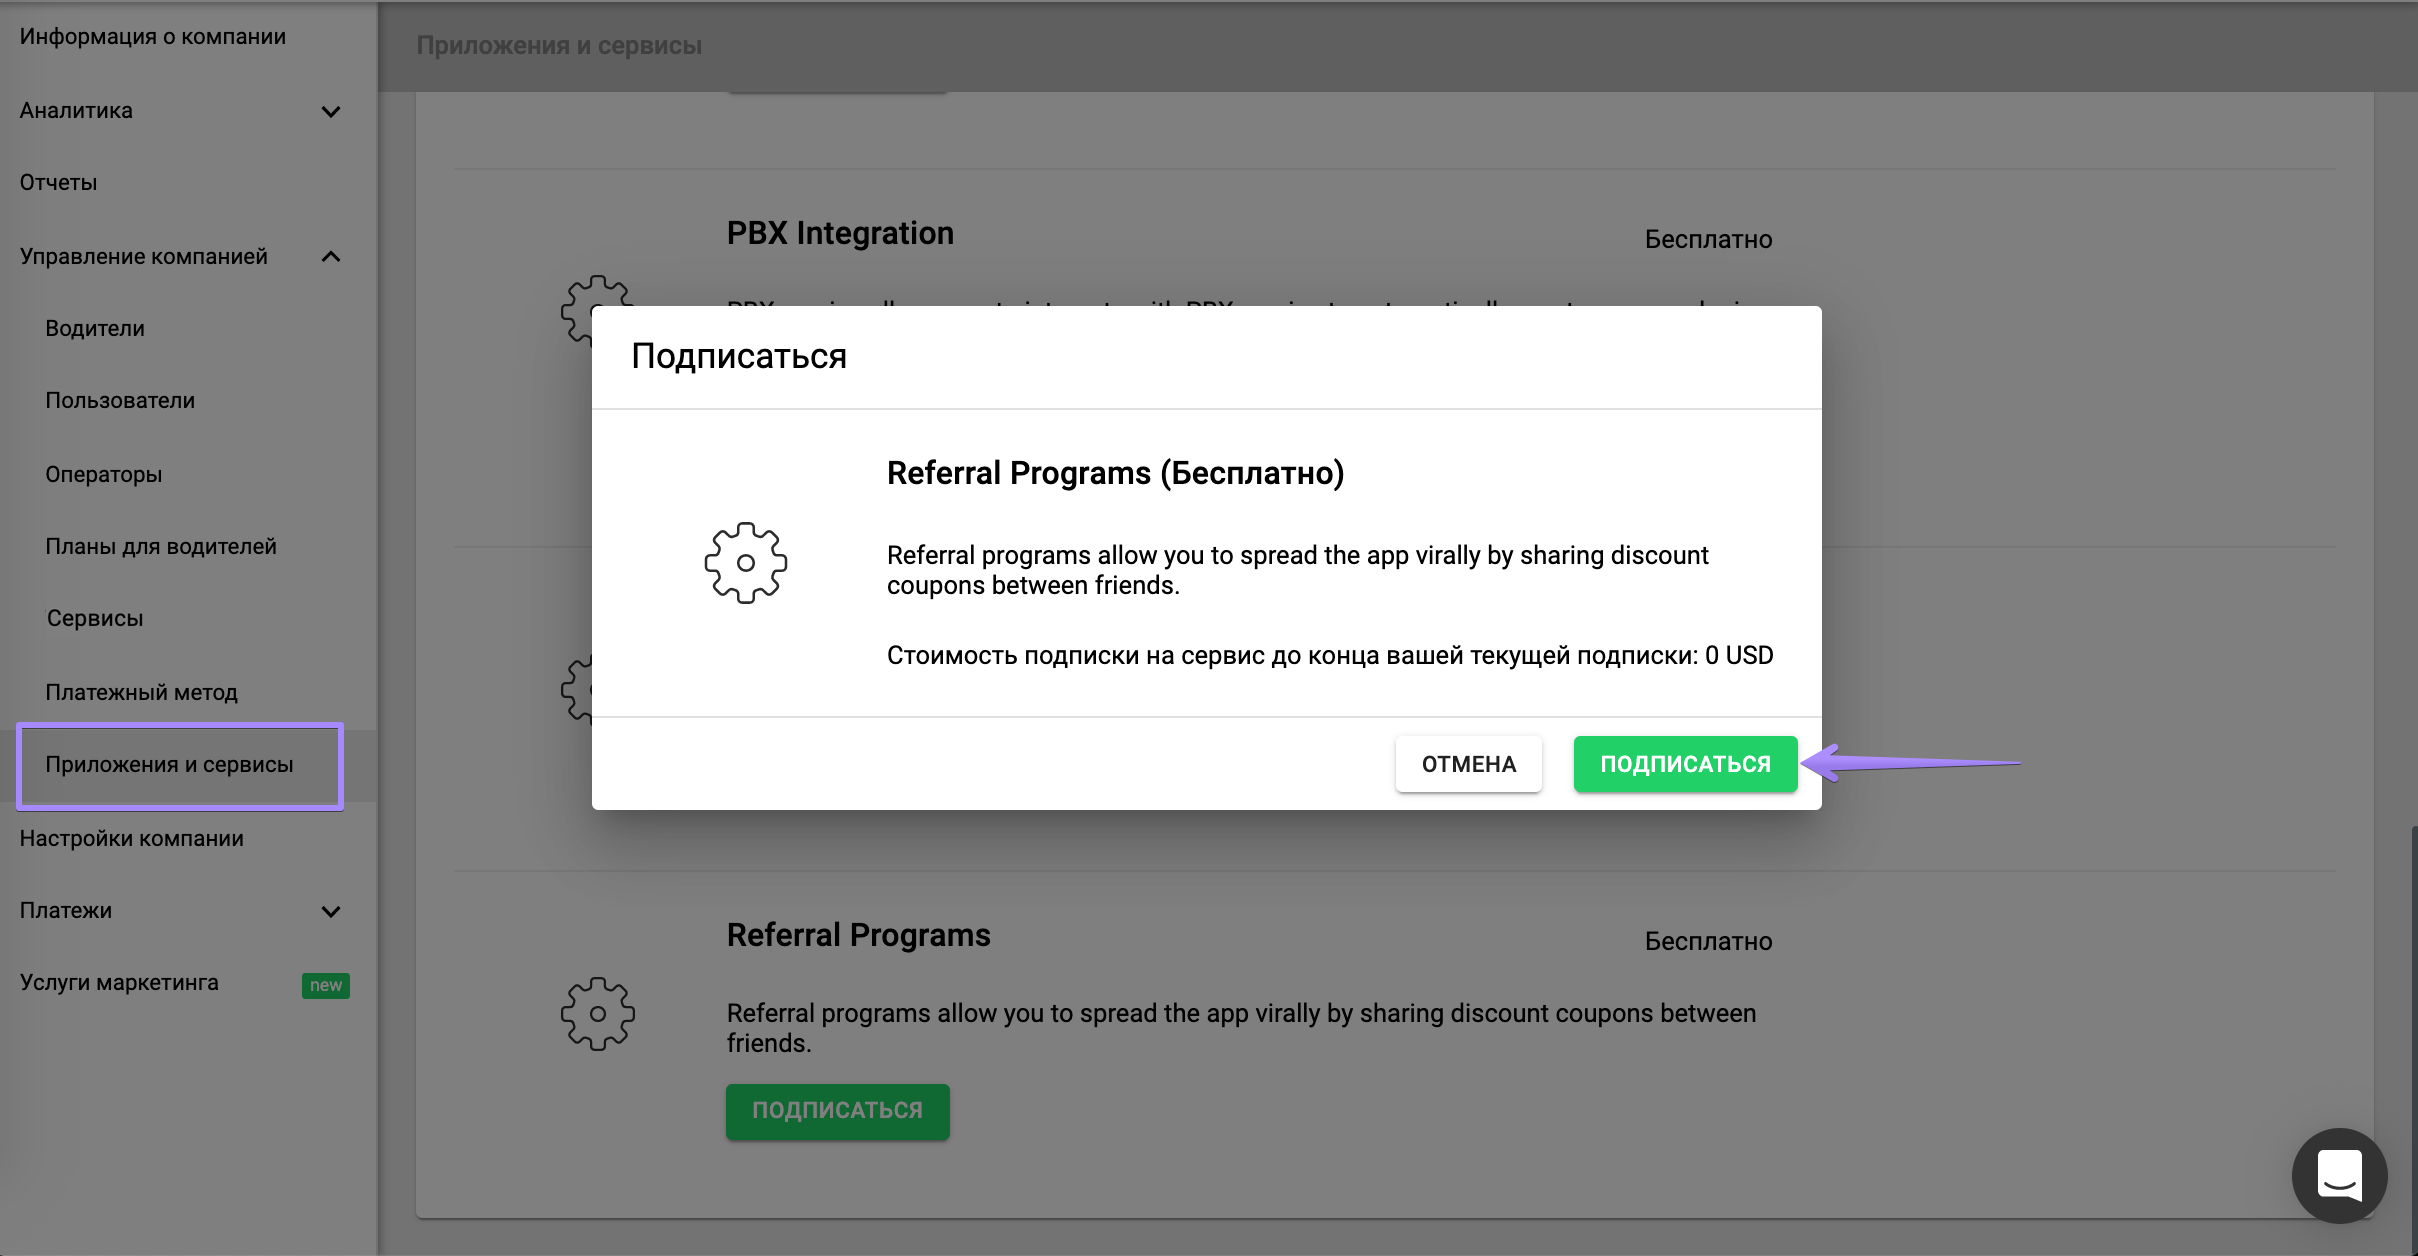
Task: Expand the Аналитика menu chevron
Action: (331, 111)
